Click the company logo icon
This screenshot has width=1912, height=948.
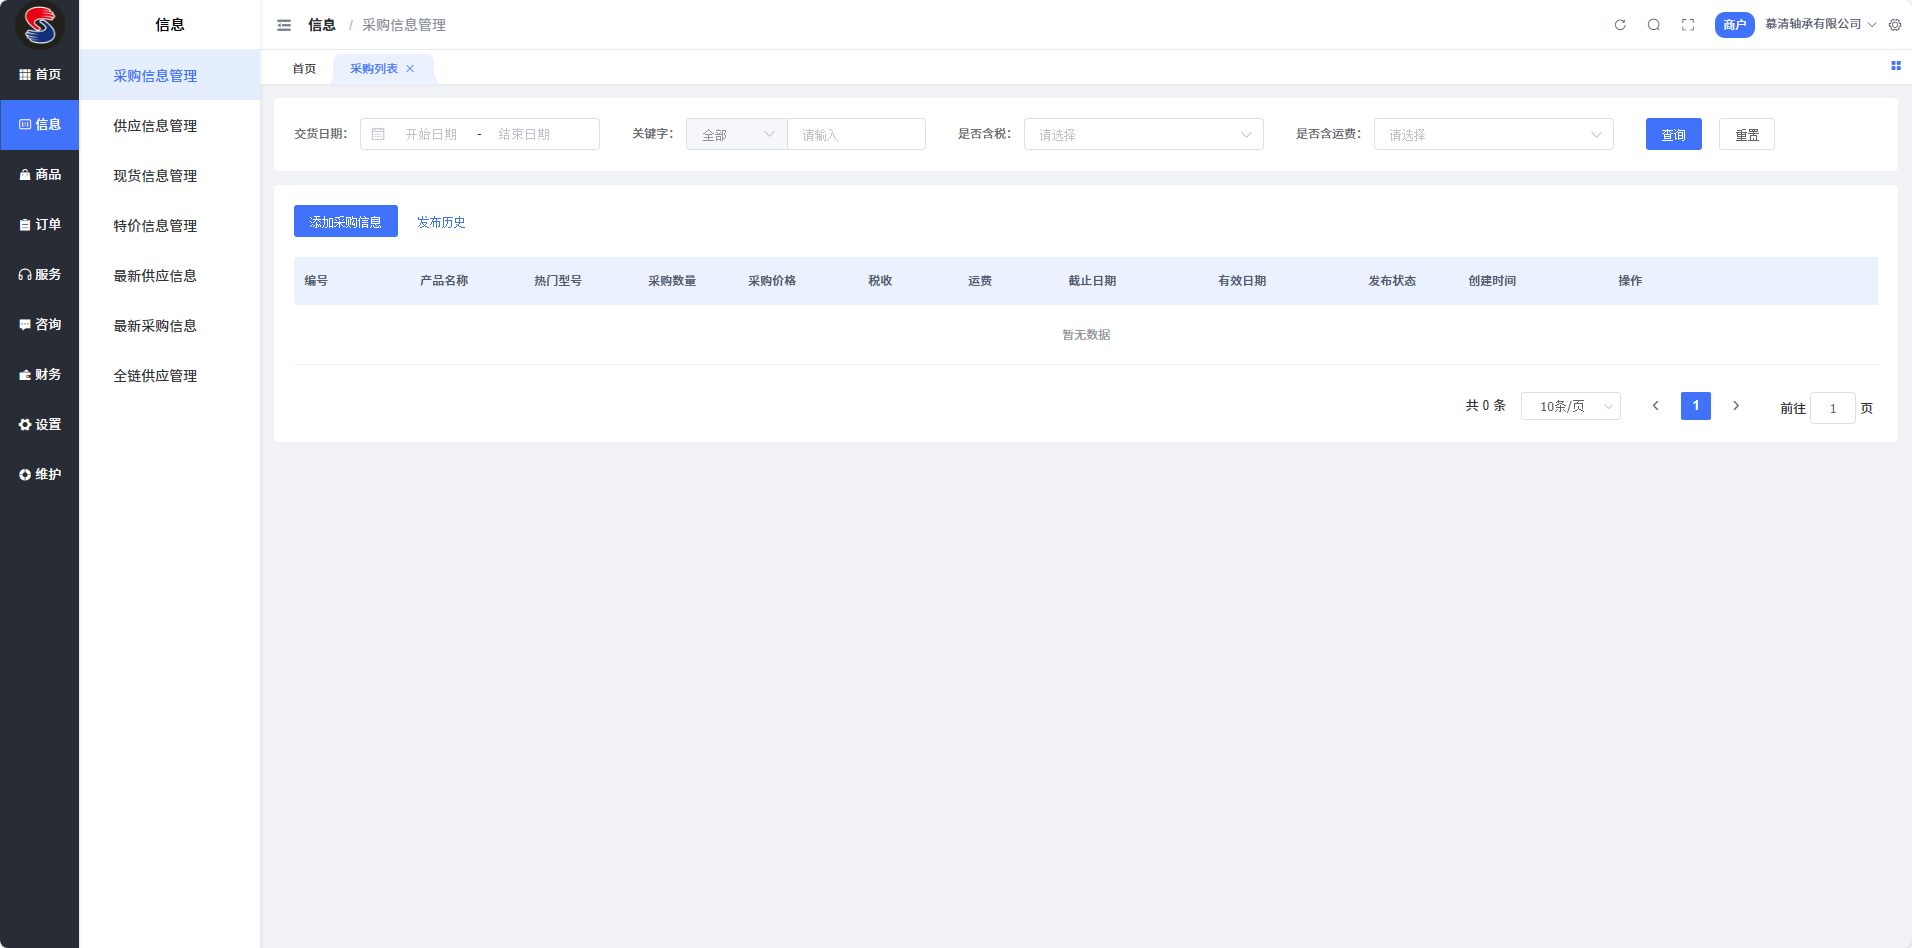click(40, 25)
